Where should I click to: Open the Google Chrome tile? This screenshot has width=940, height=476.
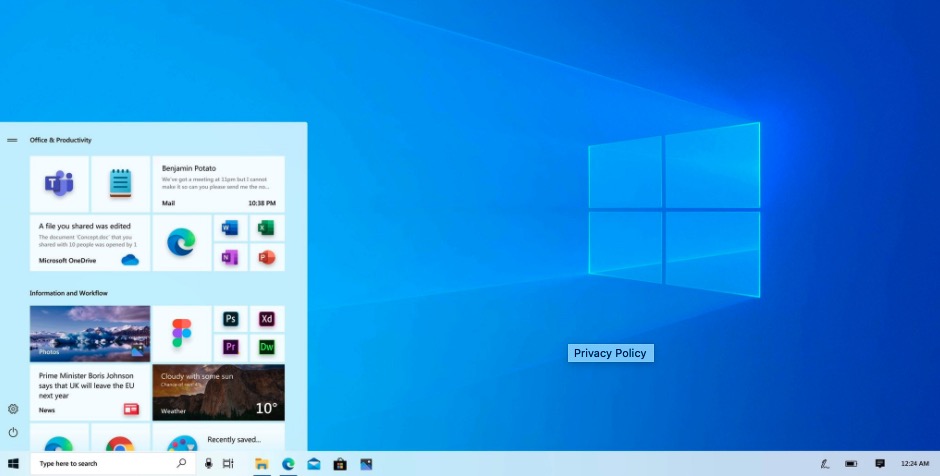click(x=120, y=438)
